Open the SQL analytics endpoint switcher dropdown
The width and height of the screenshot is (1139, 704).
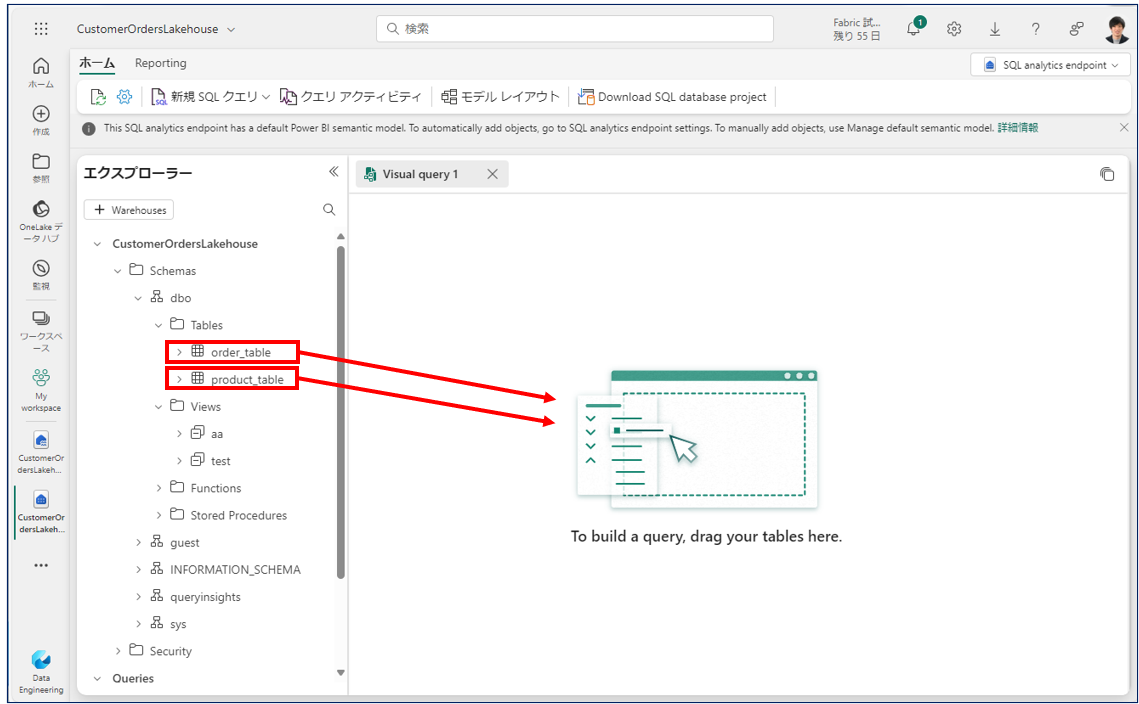1050,65
